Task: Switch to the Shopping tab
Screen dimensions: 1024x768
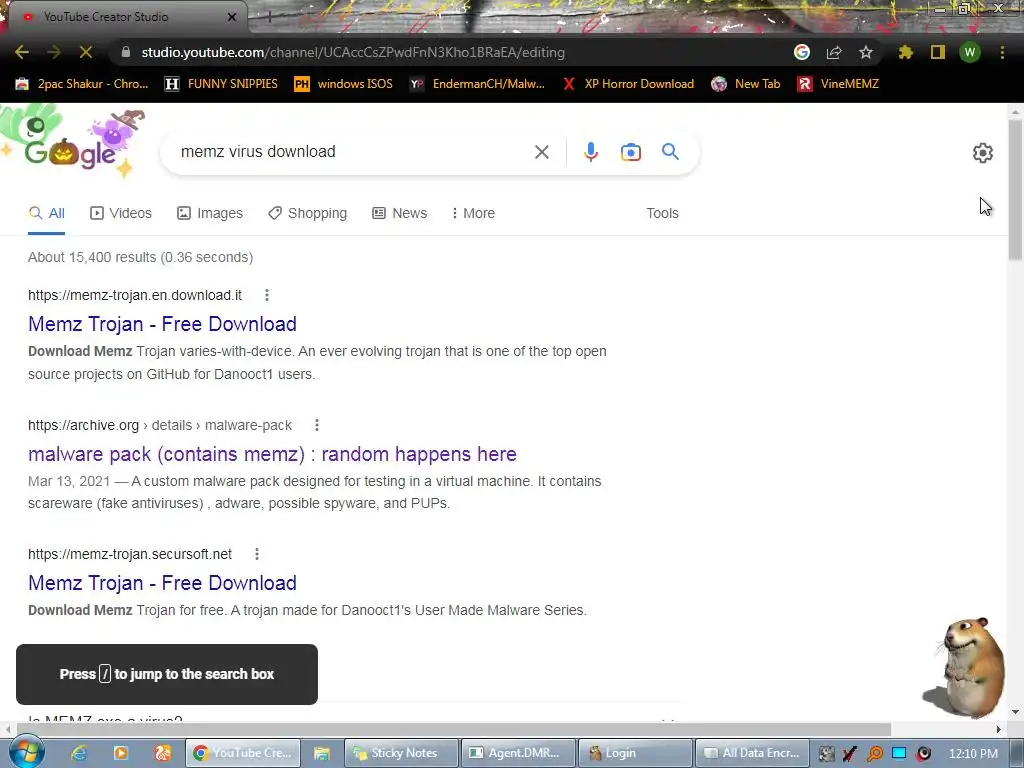Action: [x=308, y=213]
